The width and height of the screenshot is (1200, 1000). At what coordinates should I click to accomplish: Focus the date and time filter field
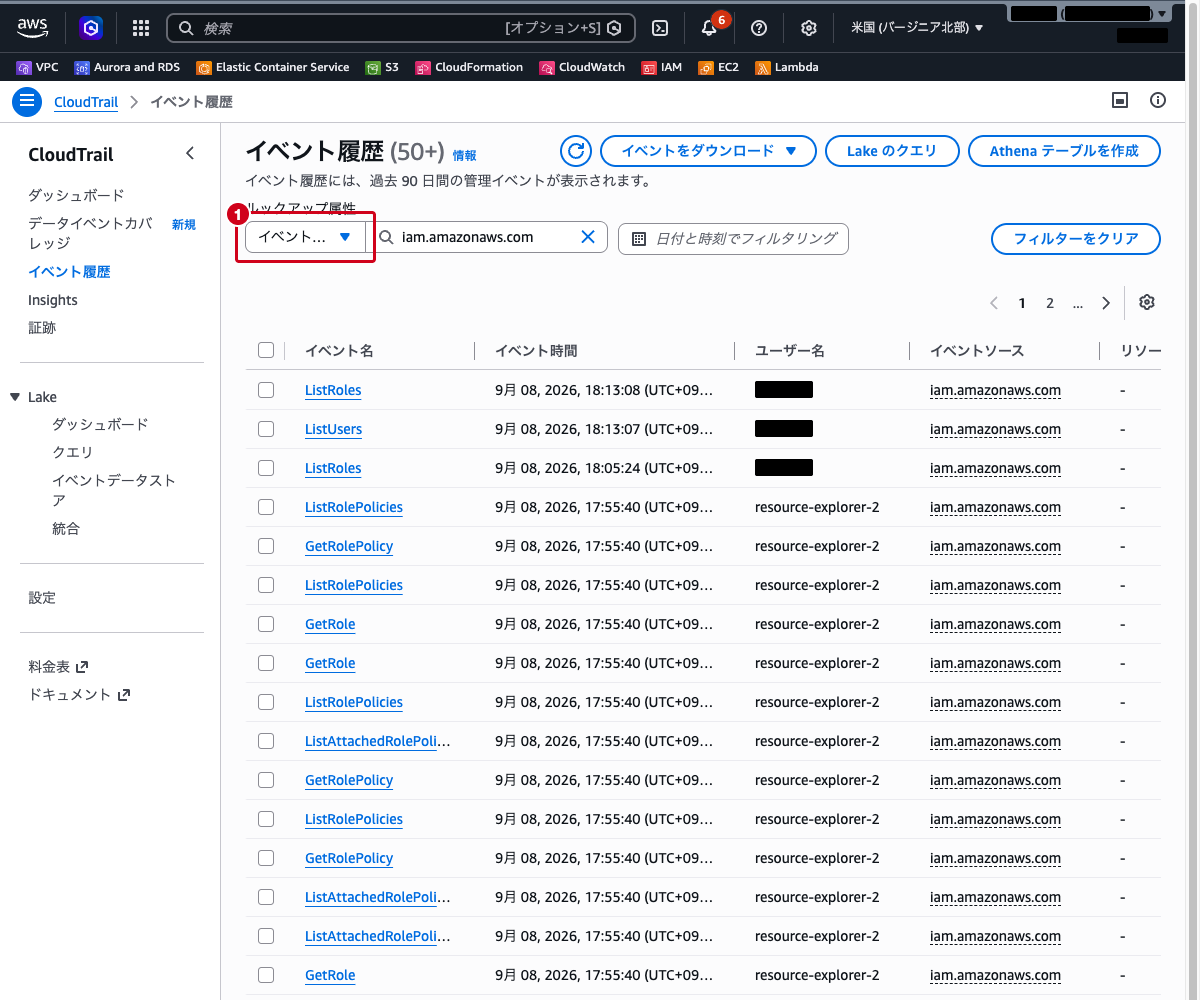tap(733, 239)
